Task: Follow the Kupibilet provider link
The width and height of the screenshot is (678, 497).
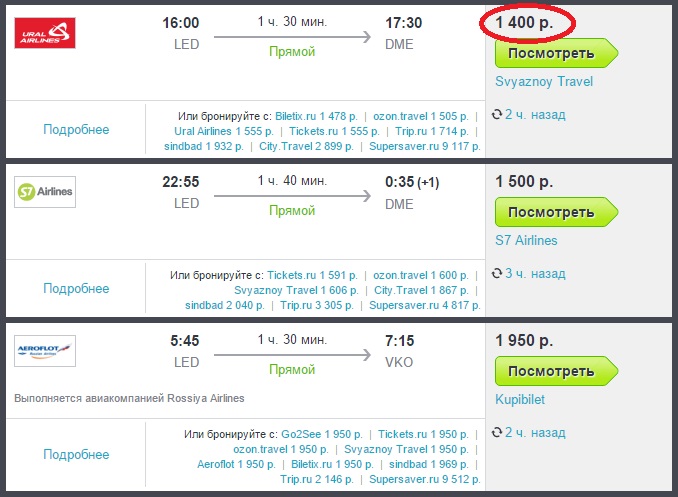Action: 520,399
